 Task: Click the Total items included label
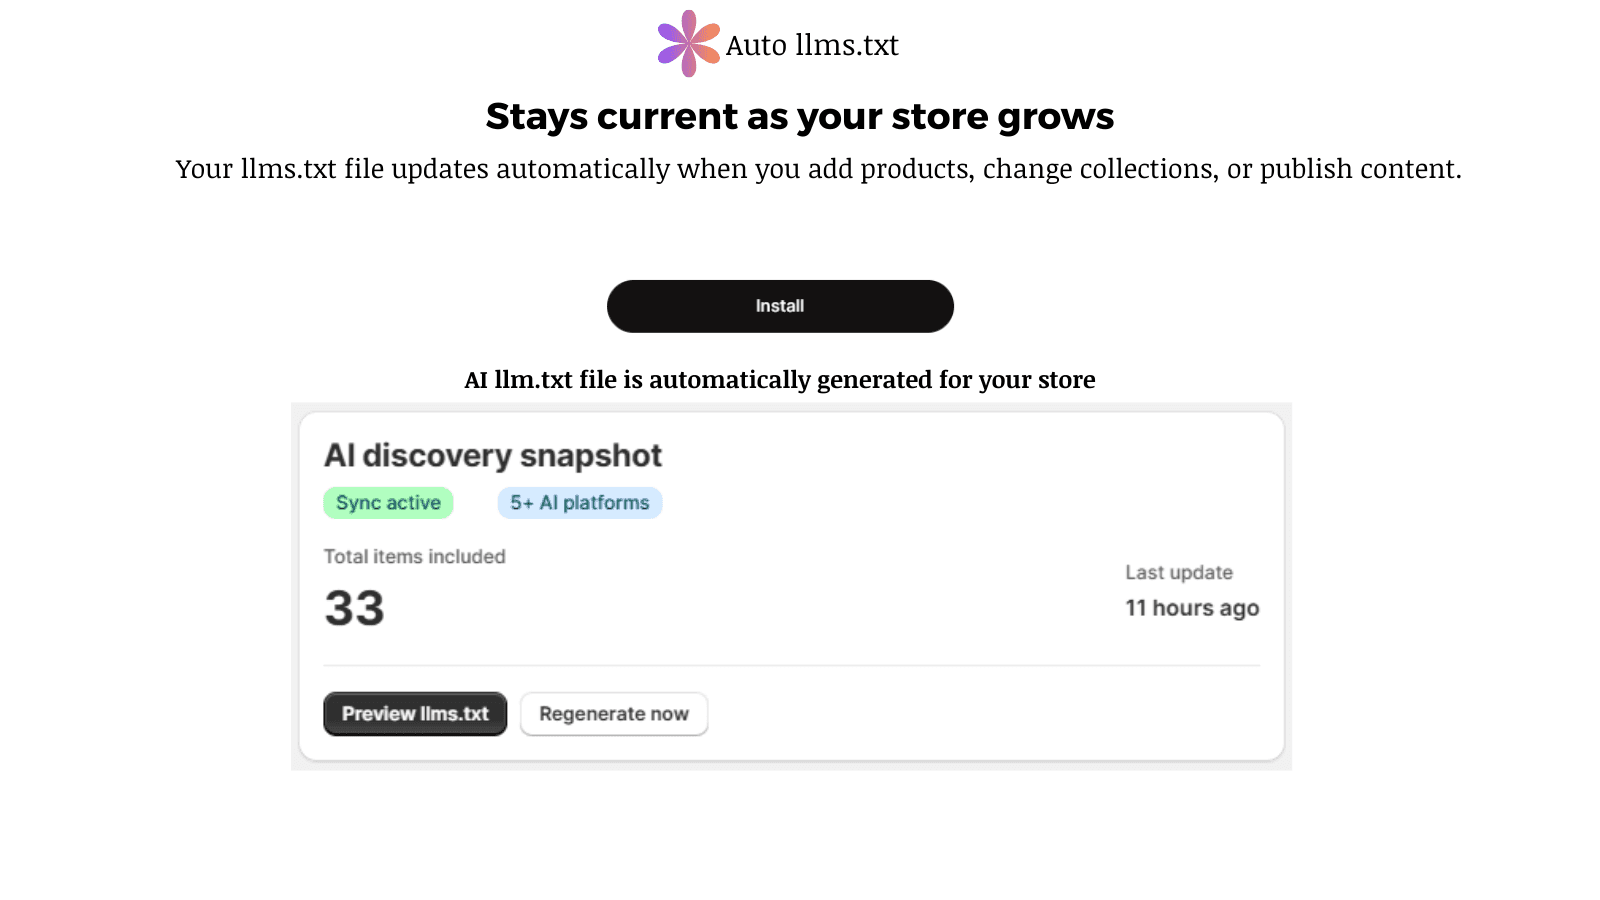point(414,557)
